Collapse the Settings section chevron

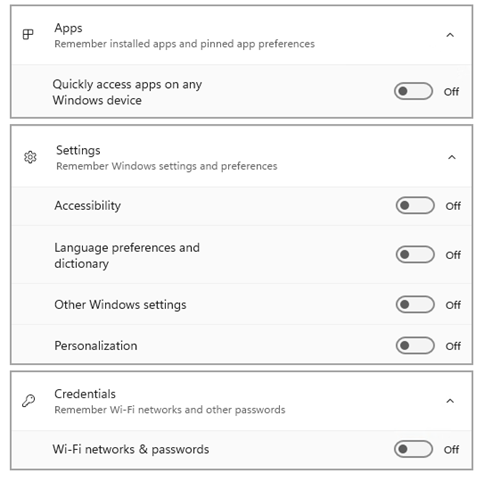(x=452, y=157)
